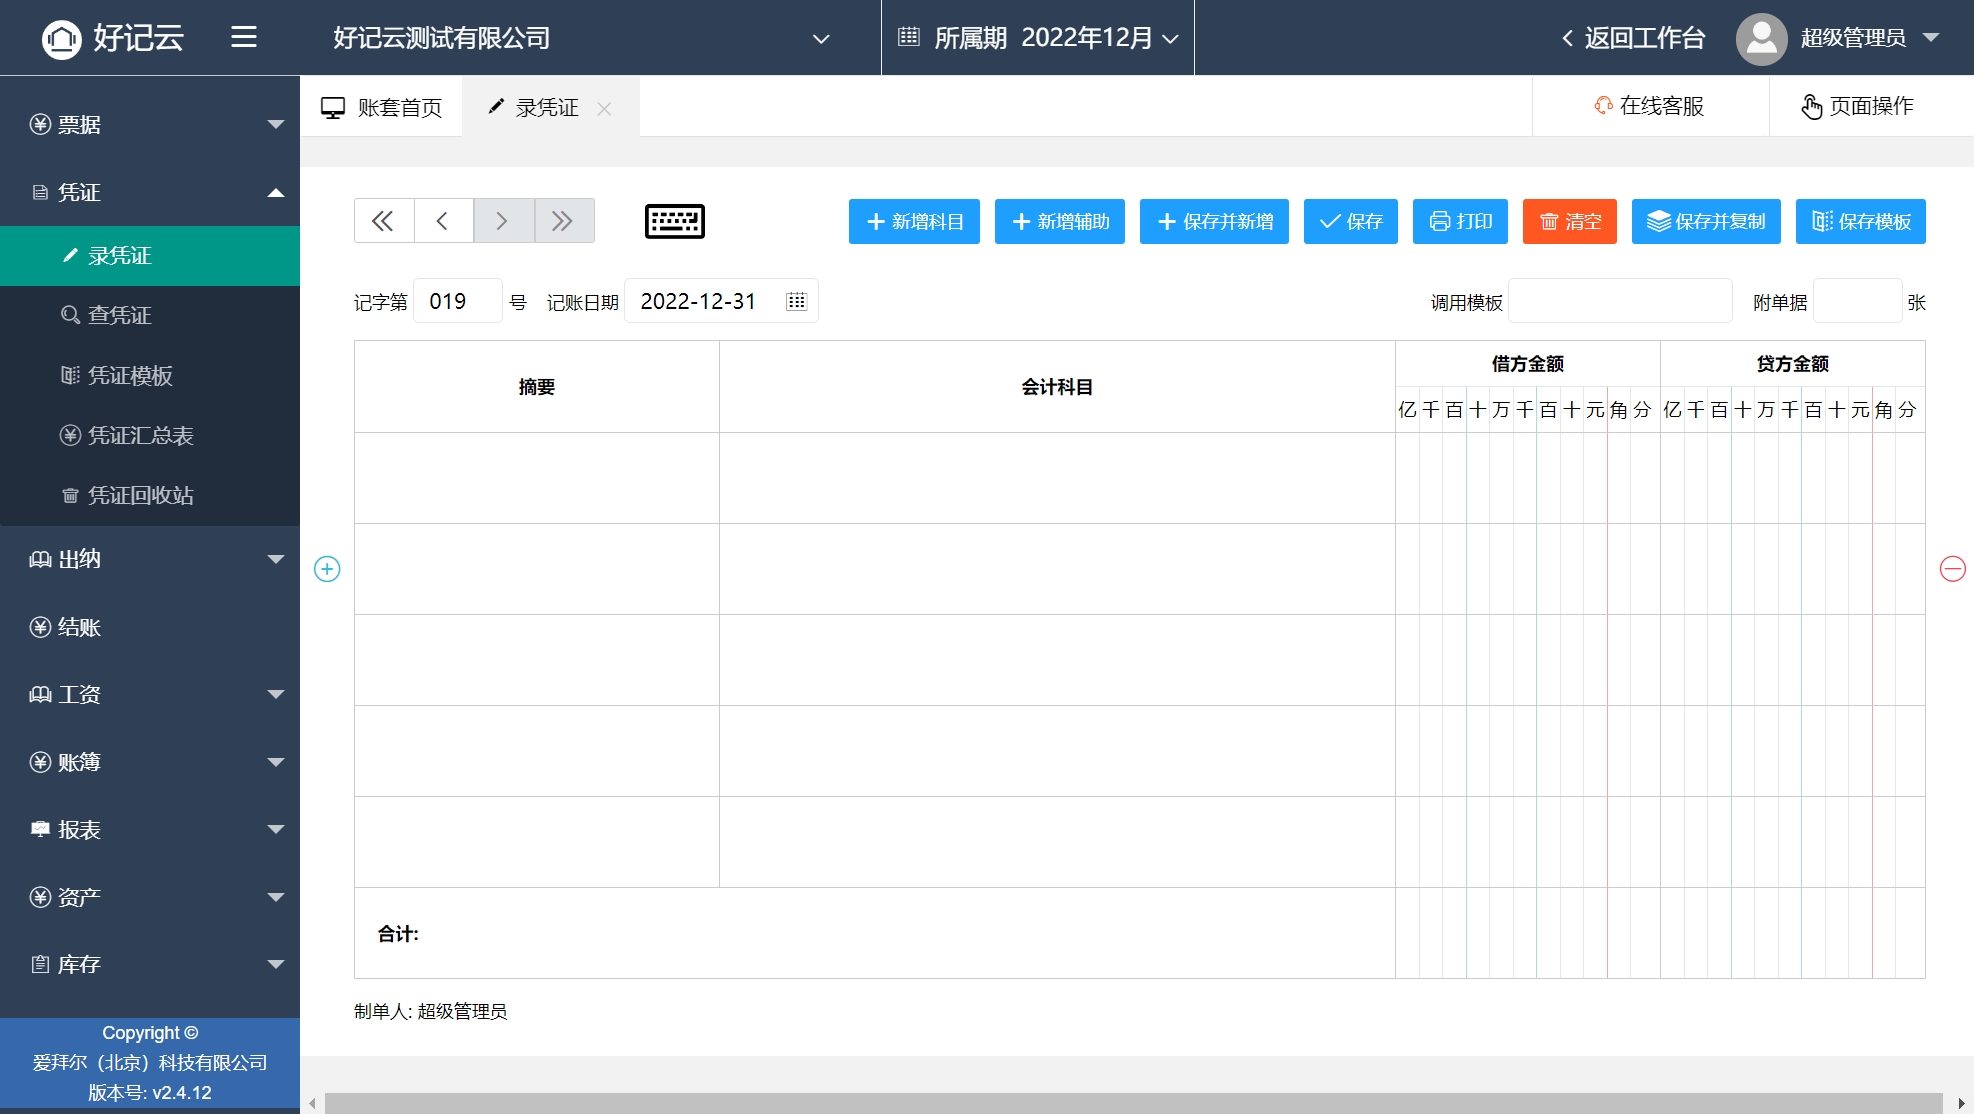Open 在线客服 support
The image size is (1974, 1114).
(1649, 106)
